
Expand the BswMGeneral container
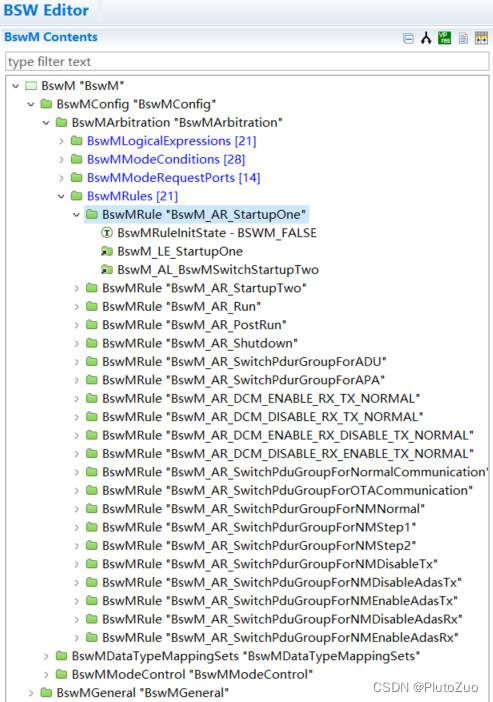click(31, 693)
